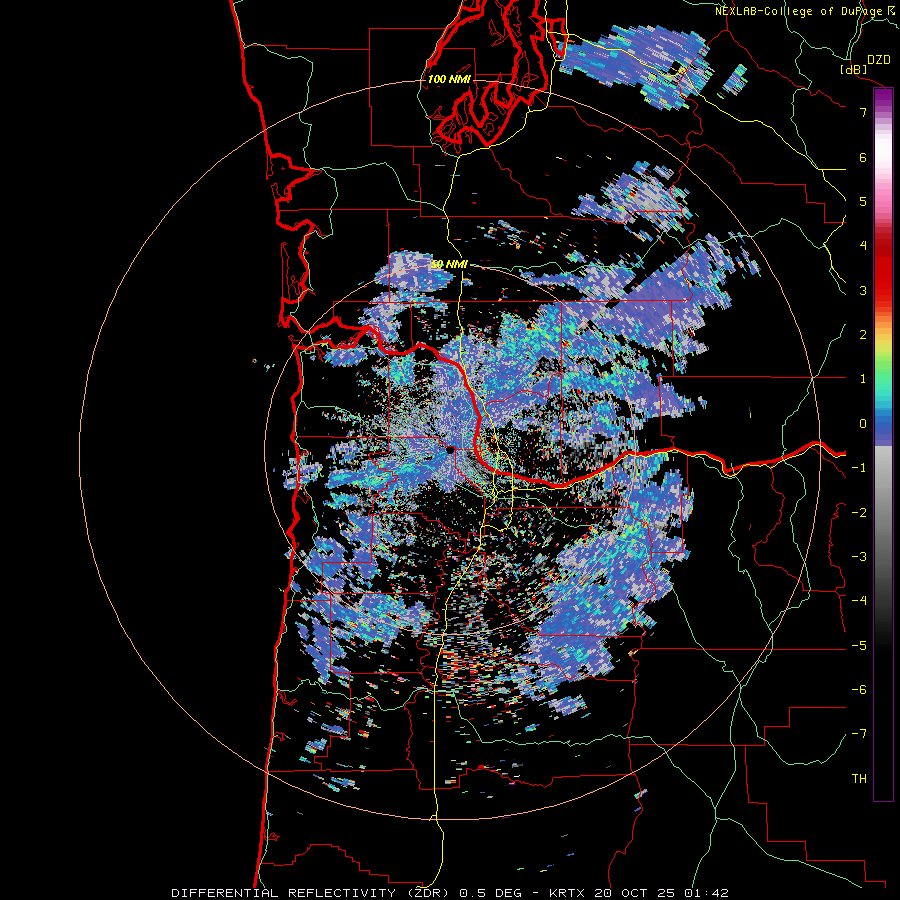Screen dimensions: 900x900
Task: Click the "-7" value on the dB scale
Action: 859,734
